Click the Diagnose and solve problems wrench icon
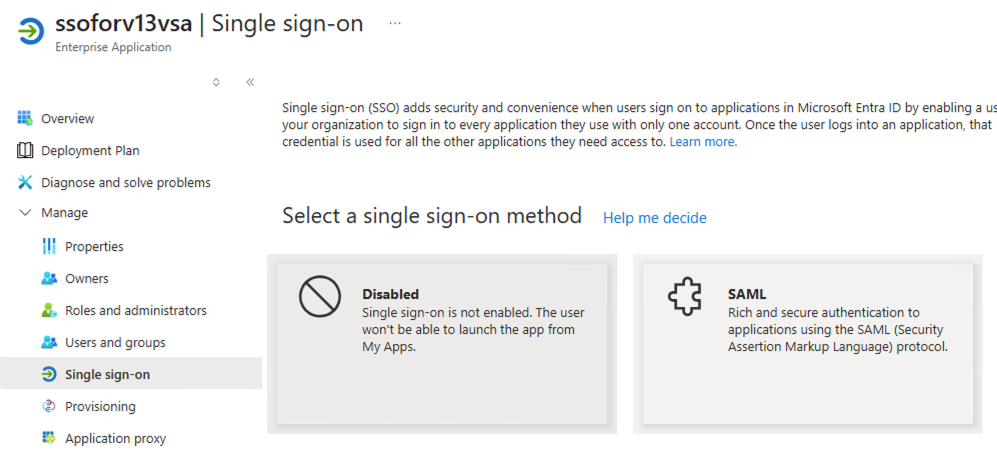Image resolution: width=997 pixels, height=455 pixels. 25,182
